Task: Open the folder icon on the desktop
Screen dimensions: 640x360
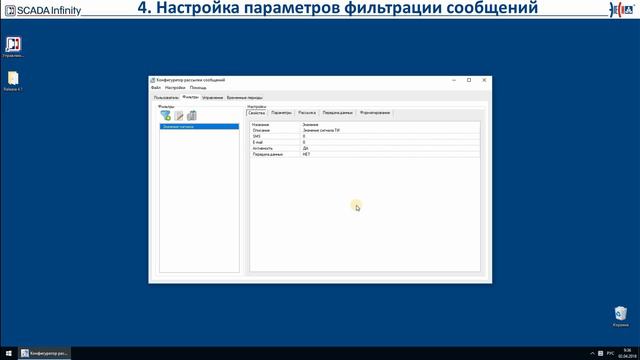Action: pyautogui.click(x=13, y=78)
